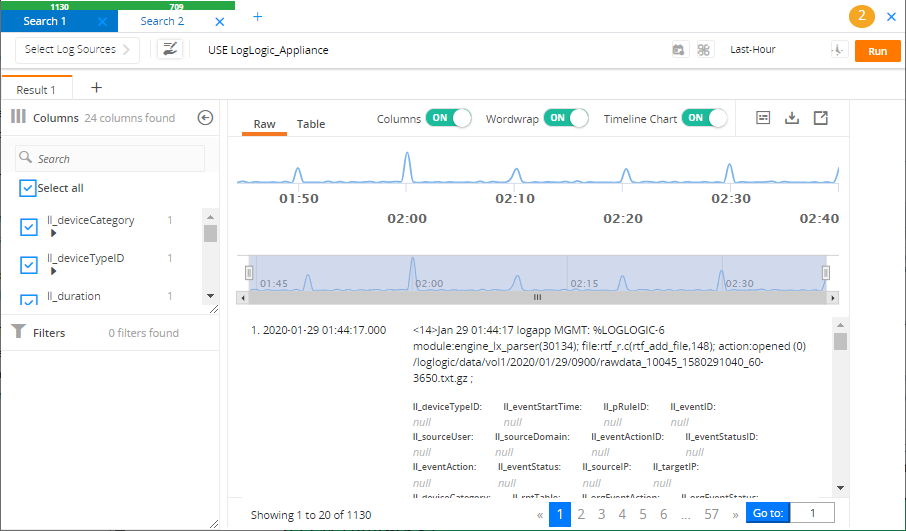Open the orange notification badge showing 2

click(x=862, y=16)
